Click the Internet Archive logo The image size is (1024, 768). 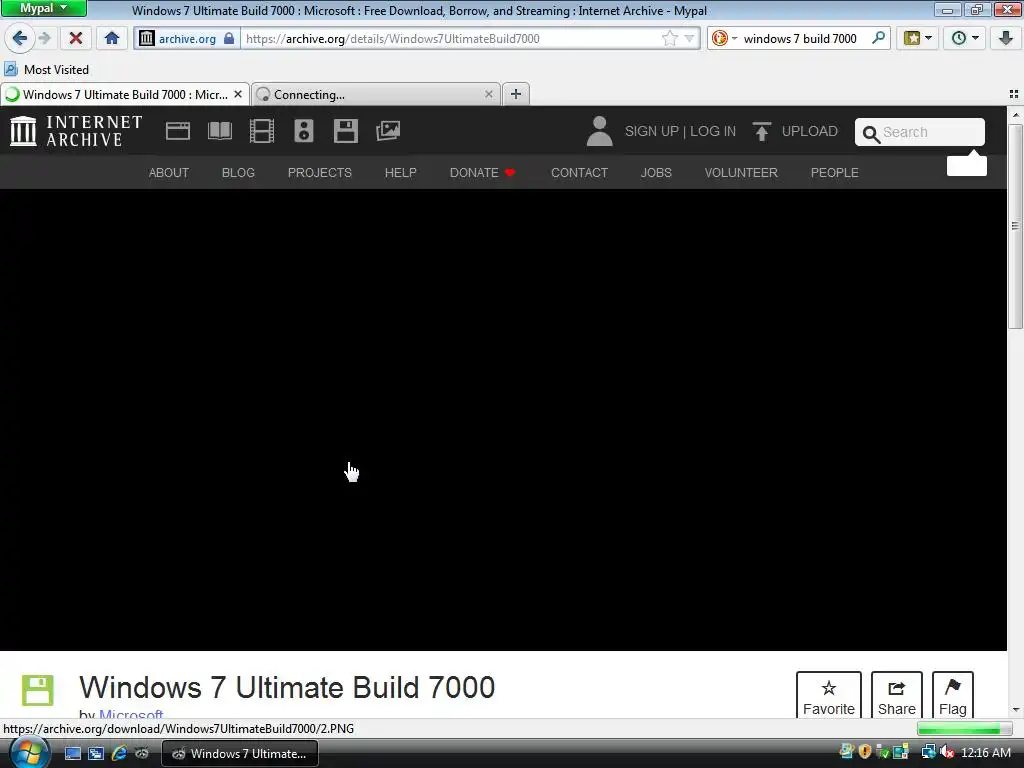coord(76,131)
